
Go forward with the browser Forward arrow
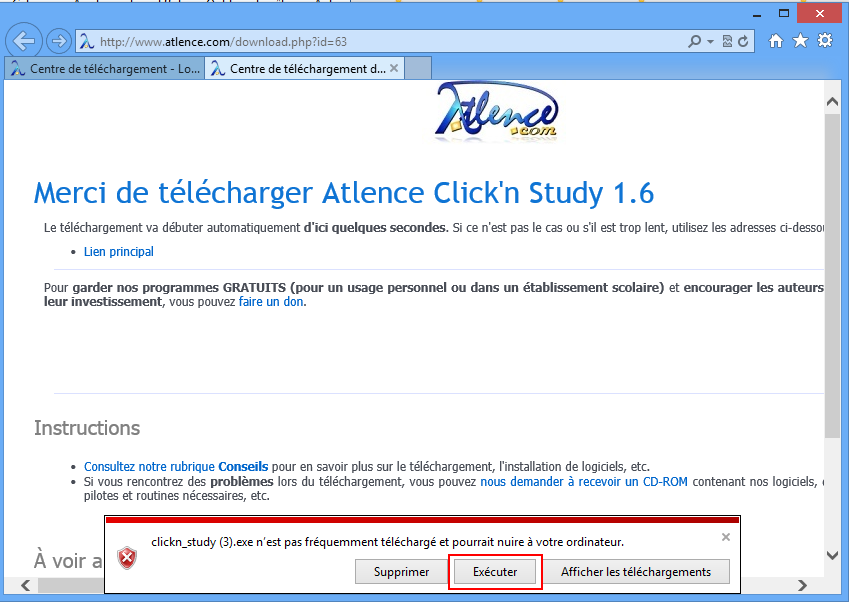point(58,41)
